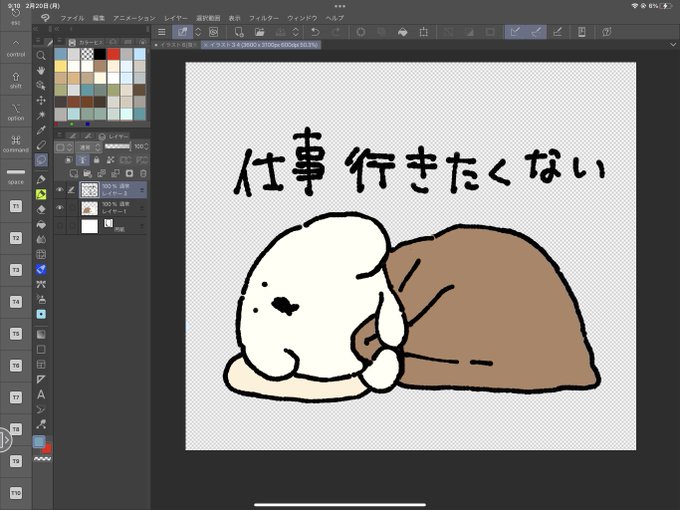Open the レイヤー (Layer) menu
This screenshot has height=510, width=680.
[x=176, y=18]
